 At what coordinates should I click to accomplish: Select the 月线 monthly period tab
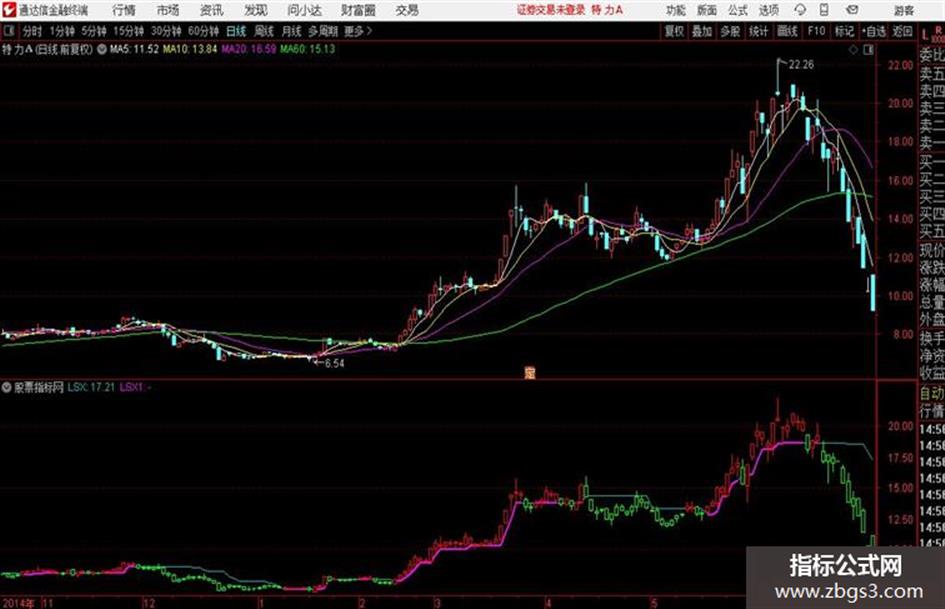pyautogui.click(x=291, y=31)
